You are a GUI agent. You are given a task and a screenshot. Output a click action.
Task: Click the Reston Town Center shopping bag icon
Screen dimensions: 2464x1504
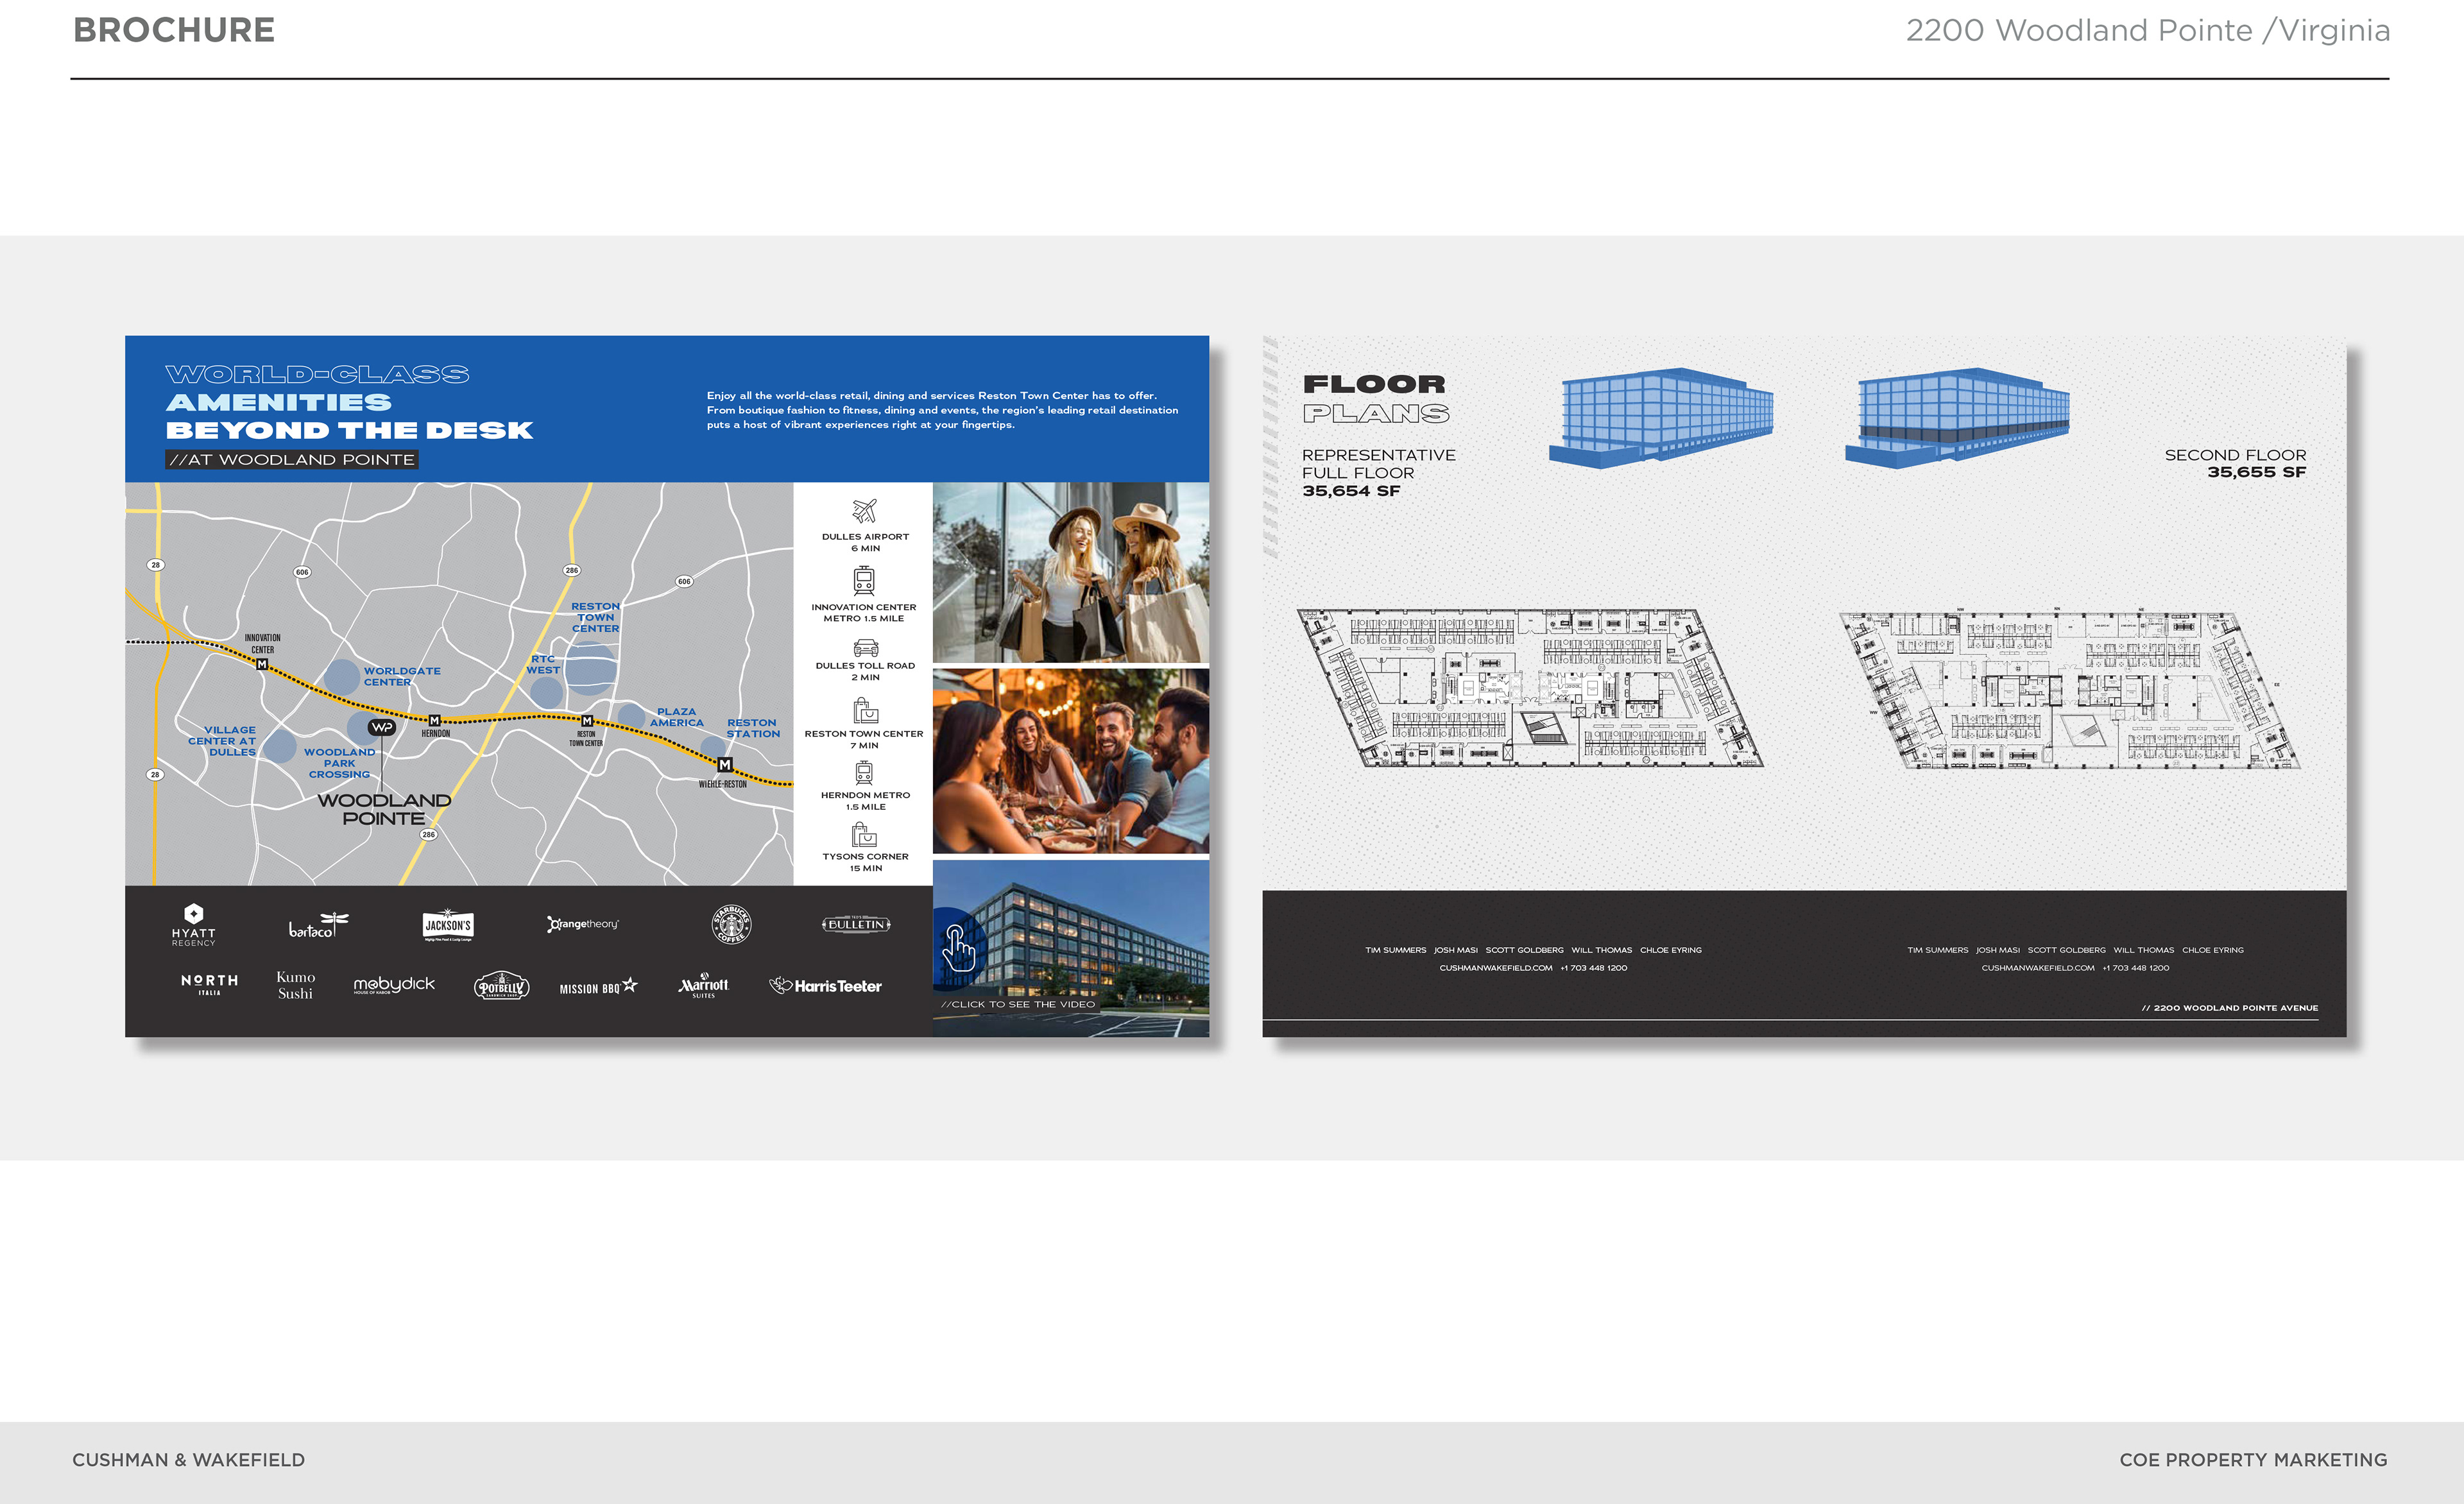point(865,711)
